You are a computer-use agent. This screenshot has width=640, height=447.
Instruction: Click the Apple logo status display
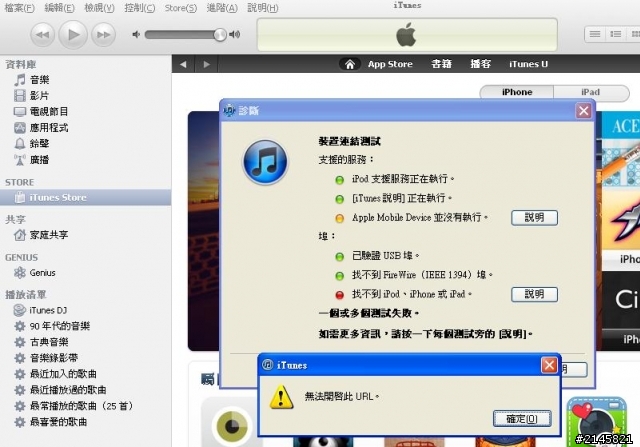click(x=407, y=35)
